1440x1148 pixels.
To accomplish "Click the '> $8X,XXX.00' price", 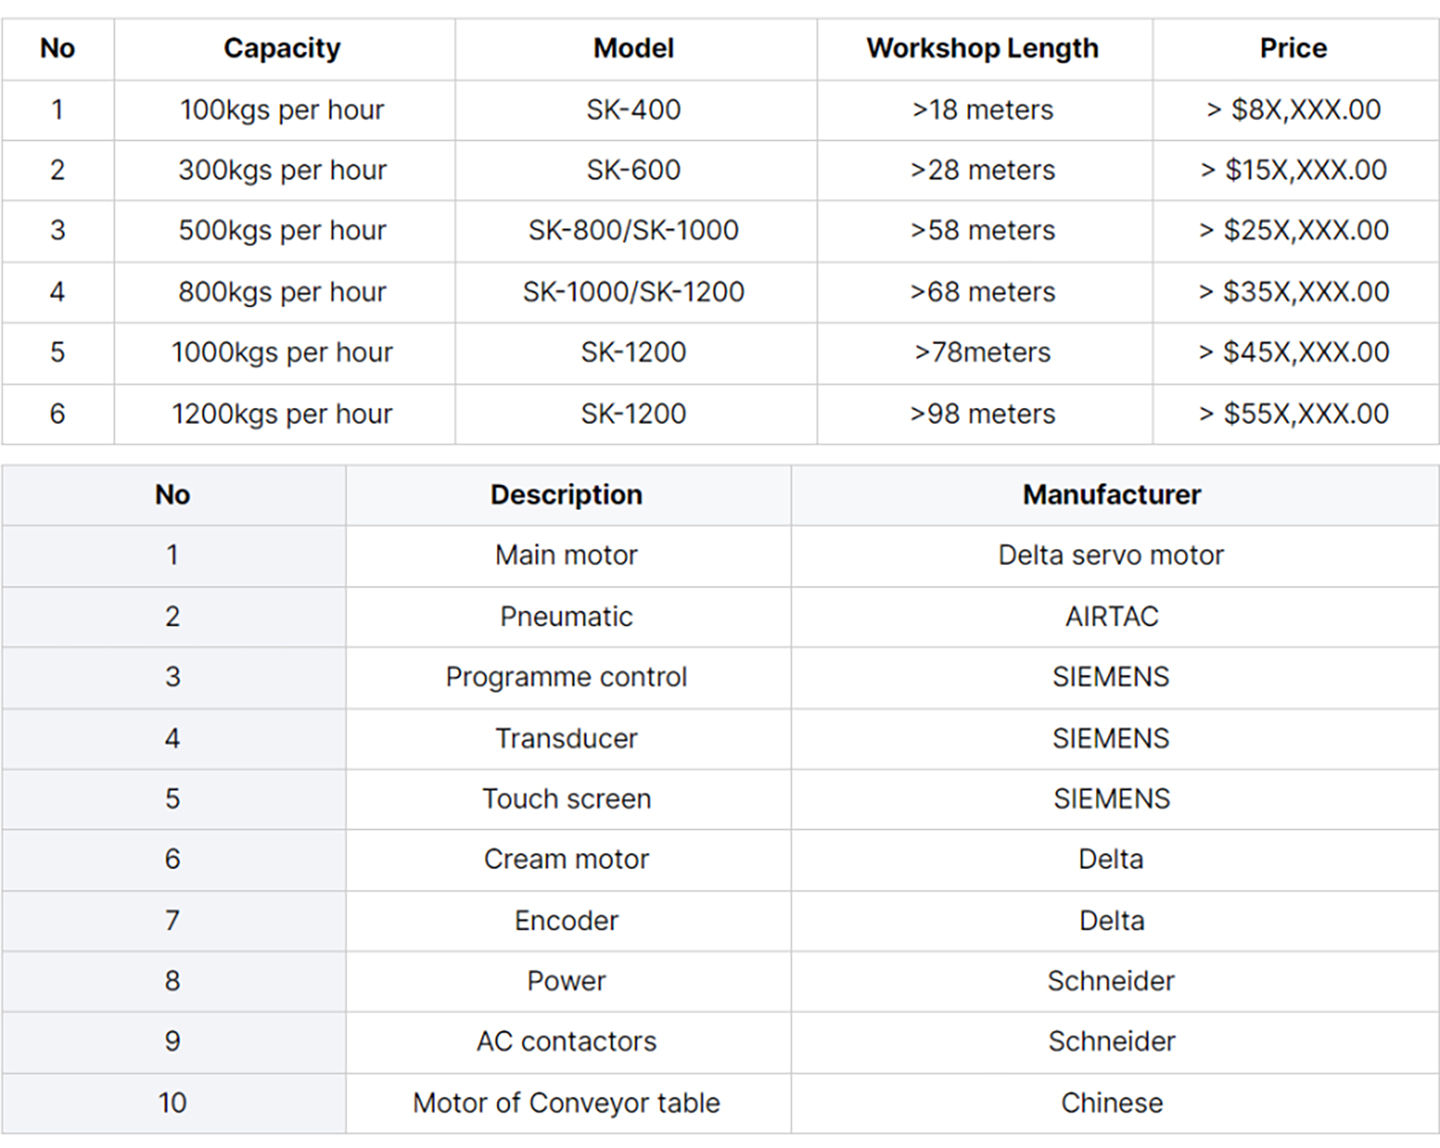I will (x=1293, y=110).
